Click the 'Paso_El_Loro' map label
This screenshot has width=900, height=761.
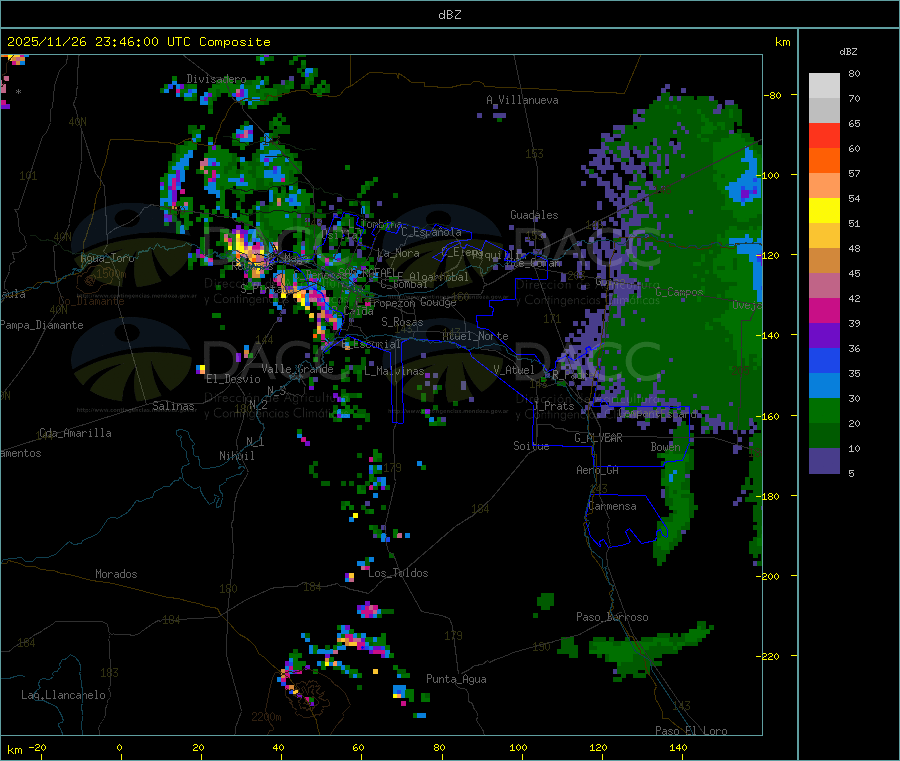coord(691,731)
